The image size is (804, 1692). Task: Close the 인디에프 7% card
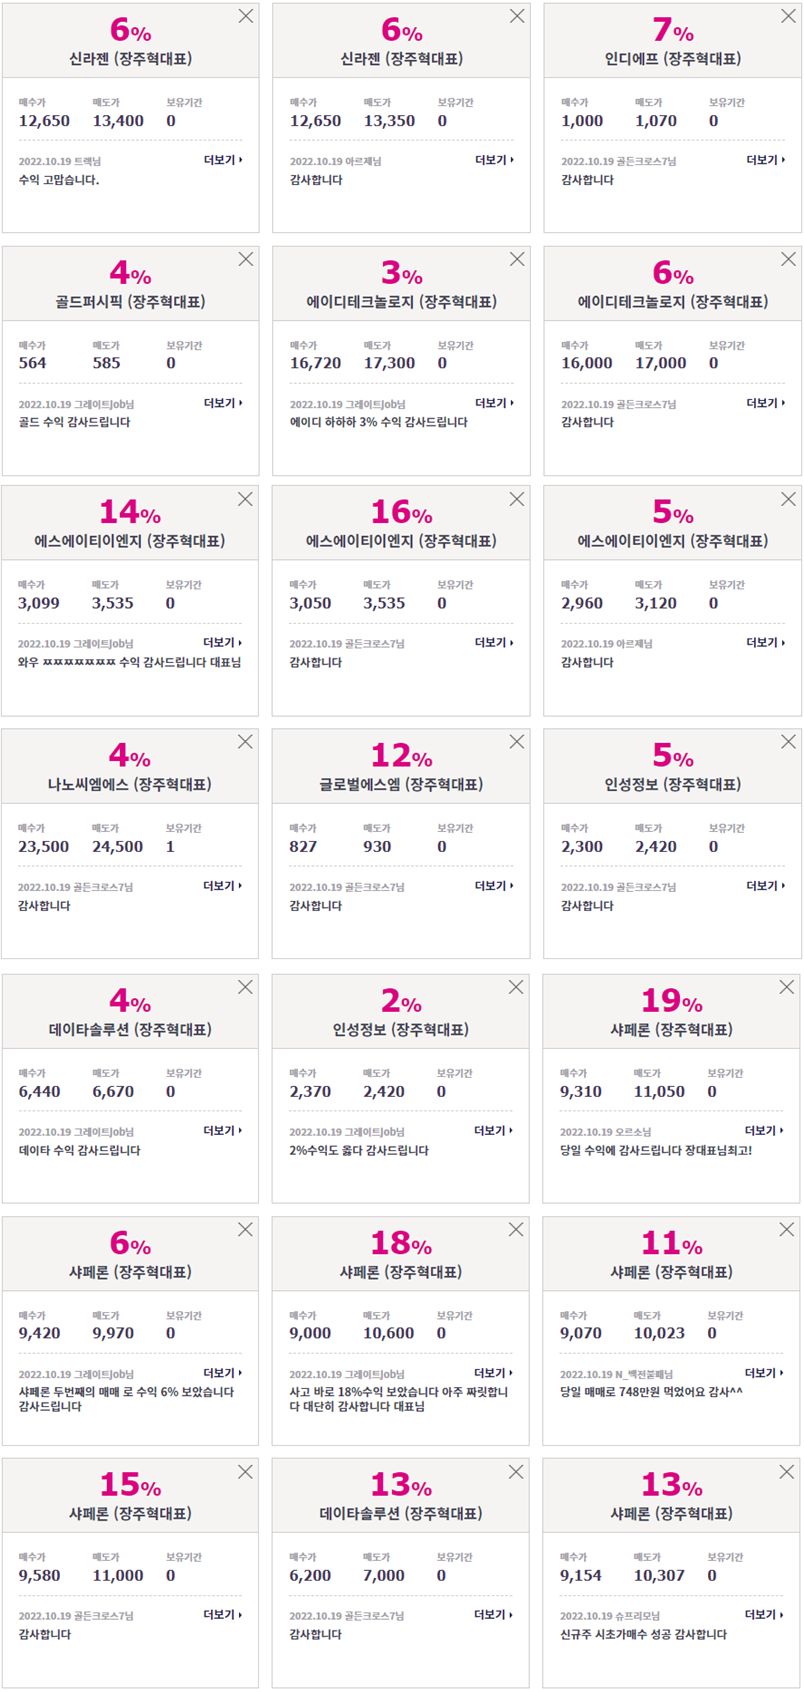(x=788, y=16)
